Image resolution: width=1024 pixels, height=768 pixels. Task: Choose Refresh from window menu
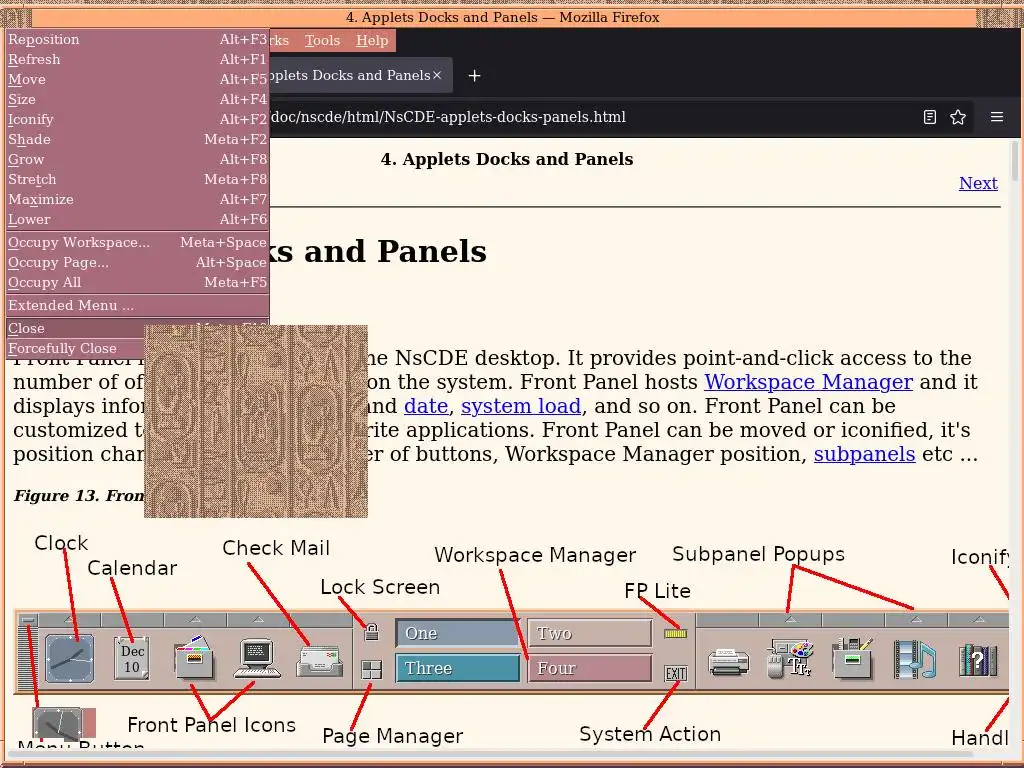pyautogui.click(x=137, y=59)
